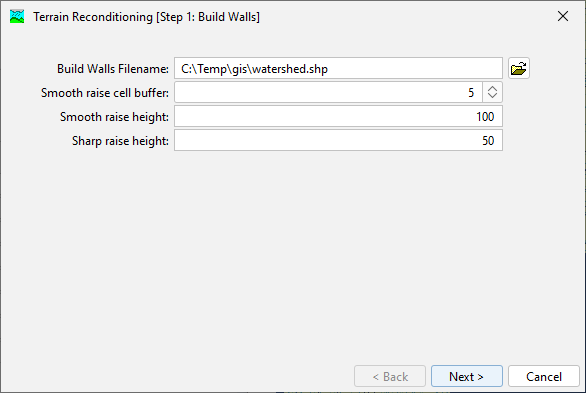Screen dimensions: 586x393
Task: Click the Sharp raise height input field
Action: coord(338,140)
